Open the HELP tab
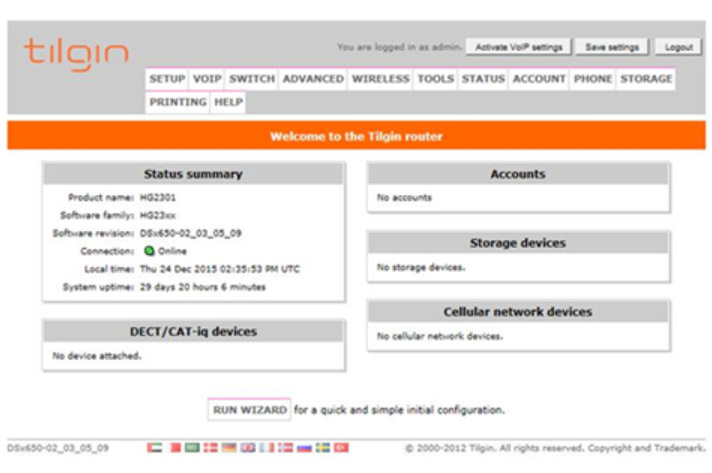Image resolution: width=712 pixels, height=473 pixels. pyautogui.click(x=228, y=102)
